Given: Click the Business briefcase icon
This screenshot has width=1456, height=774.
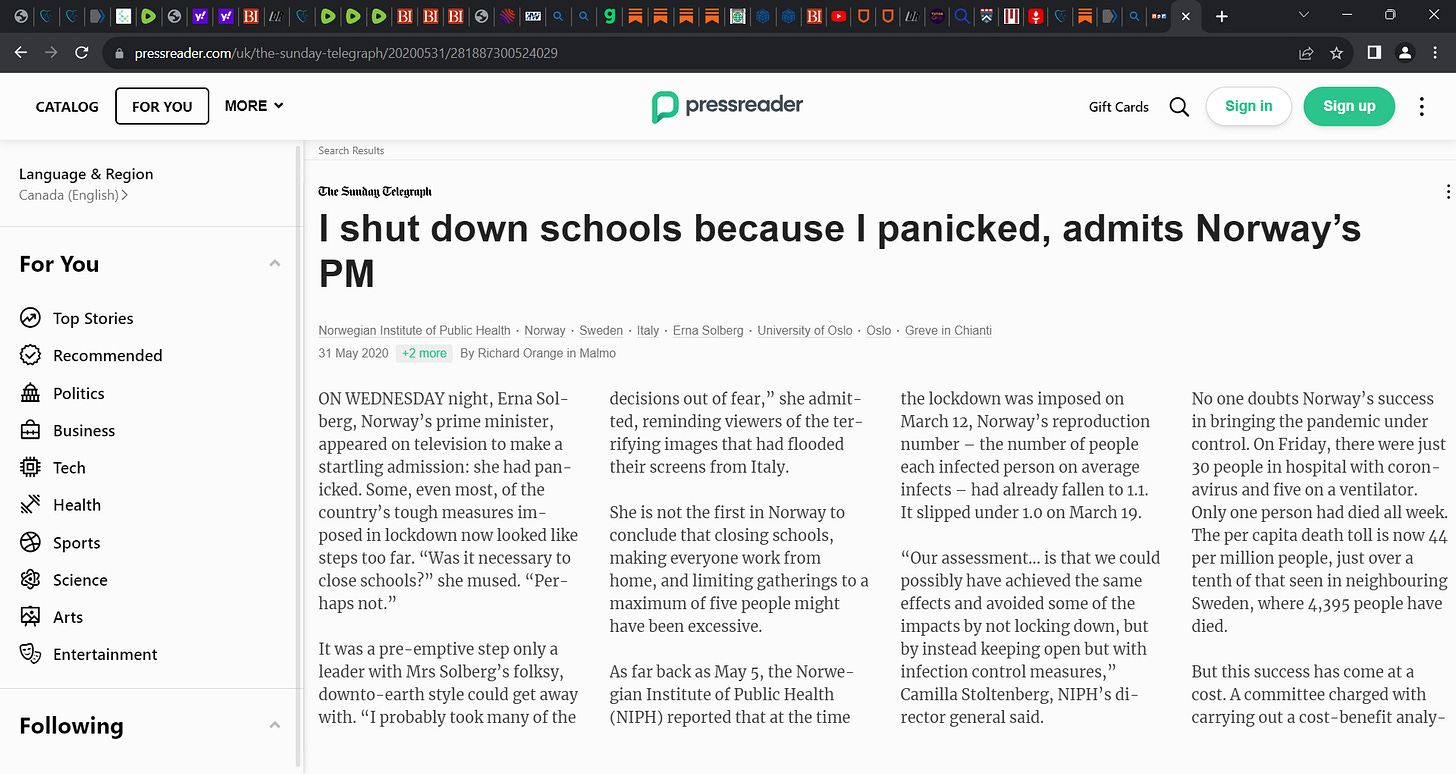Looking at the screenshot, I should pyautogui.click(x=30, y=430).
